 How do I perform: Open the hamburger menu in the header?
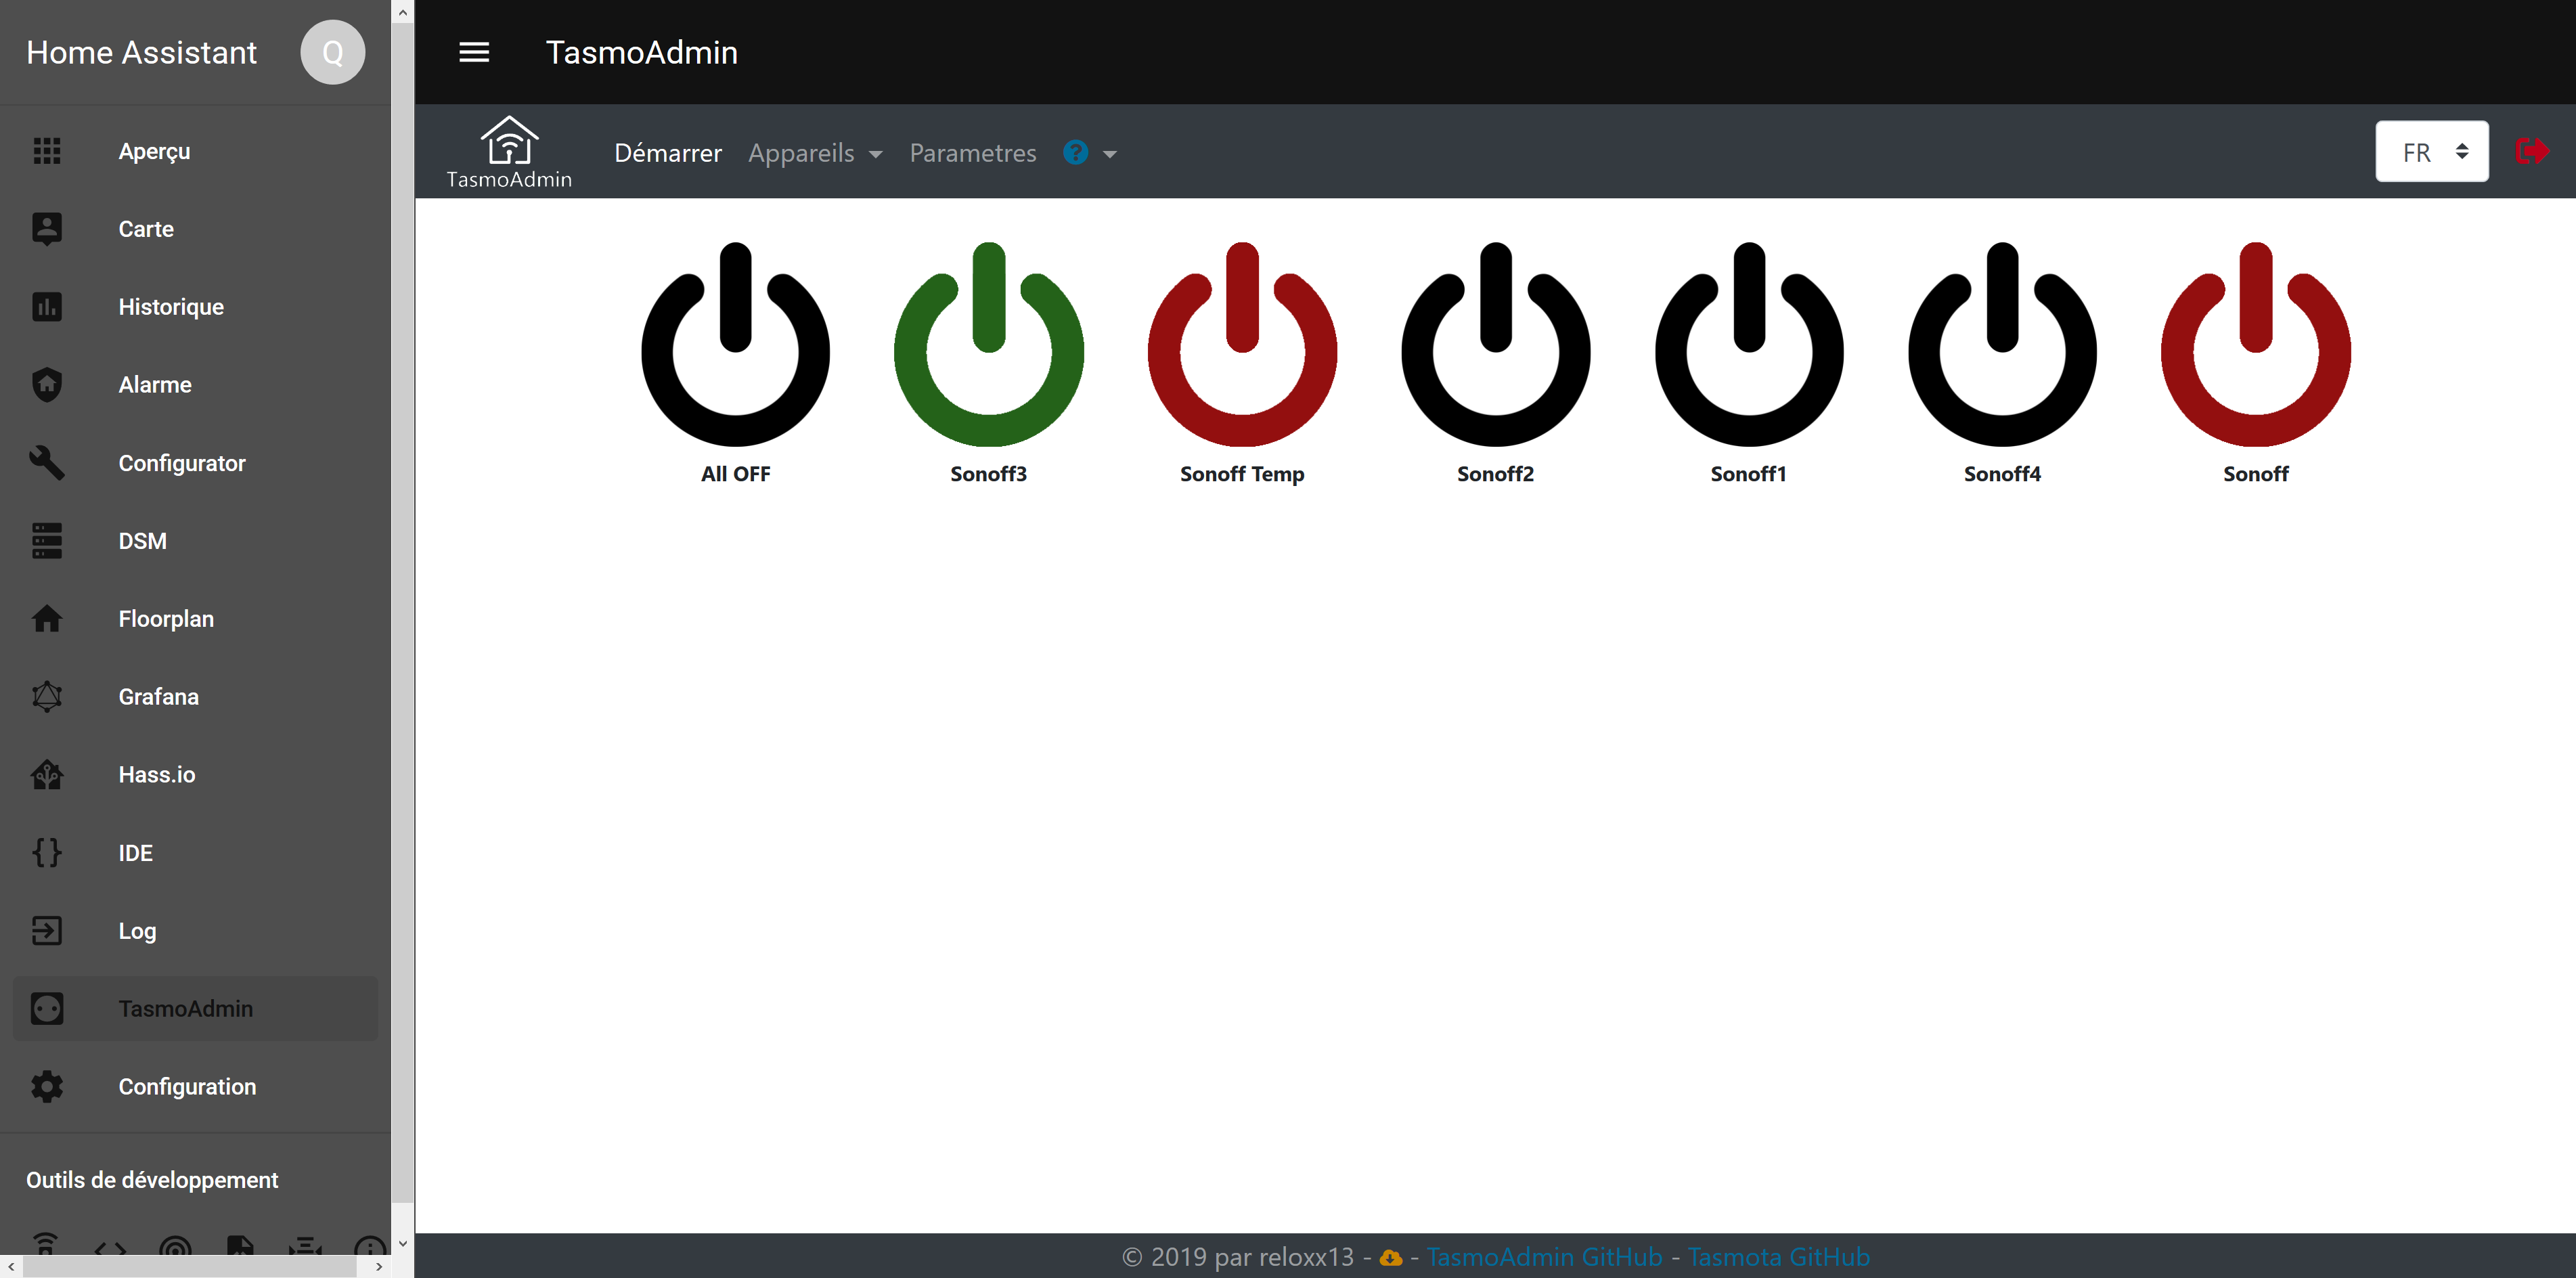click(x=474, y=52)
